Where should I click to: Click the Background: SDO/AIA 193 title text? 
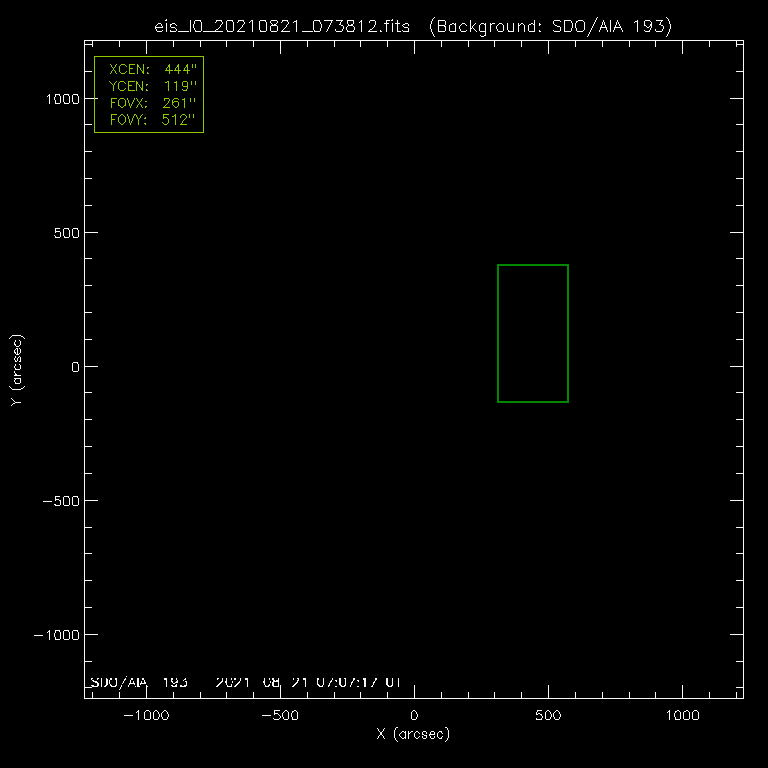click(549, 27)
